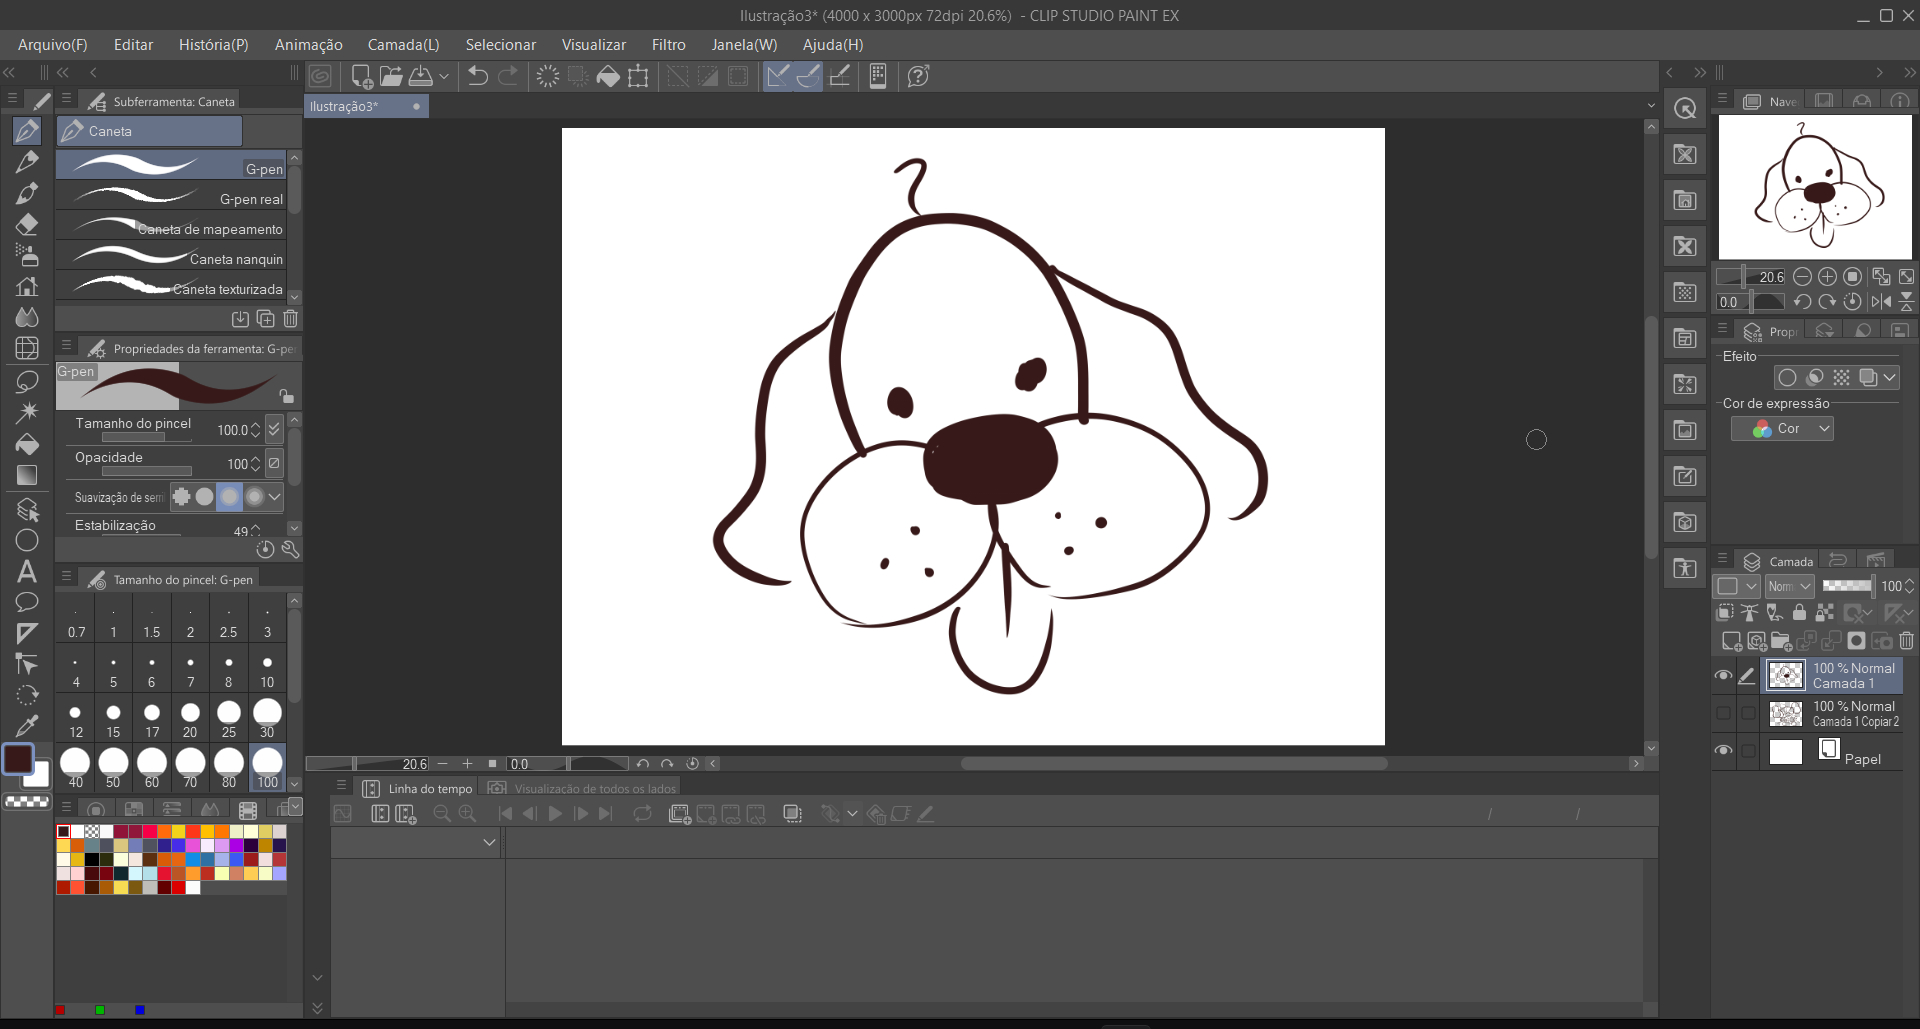Screen dimensions: 1920x1029
Task: Click the Undo arrow in toolbar
Action: pos(478,76)
